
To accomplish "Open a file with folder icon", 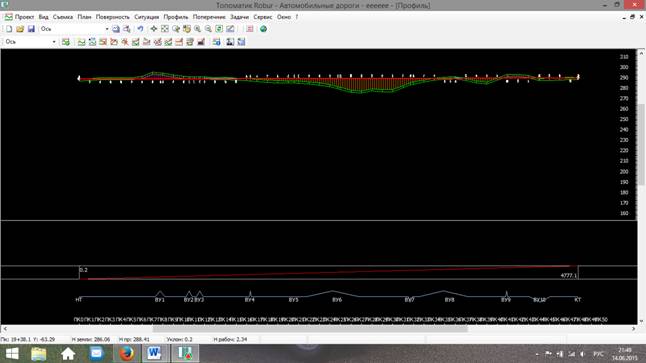I will tap(20, 29).
